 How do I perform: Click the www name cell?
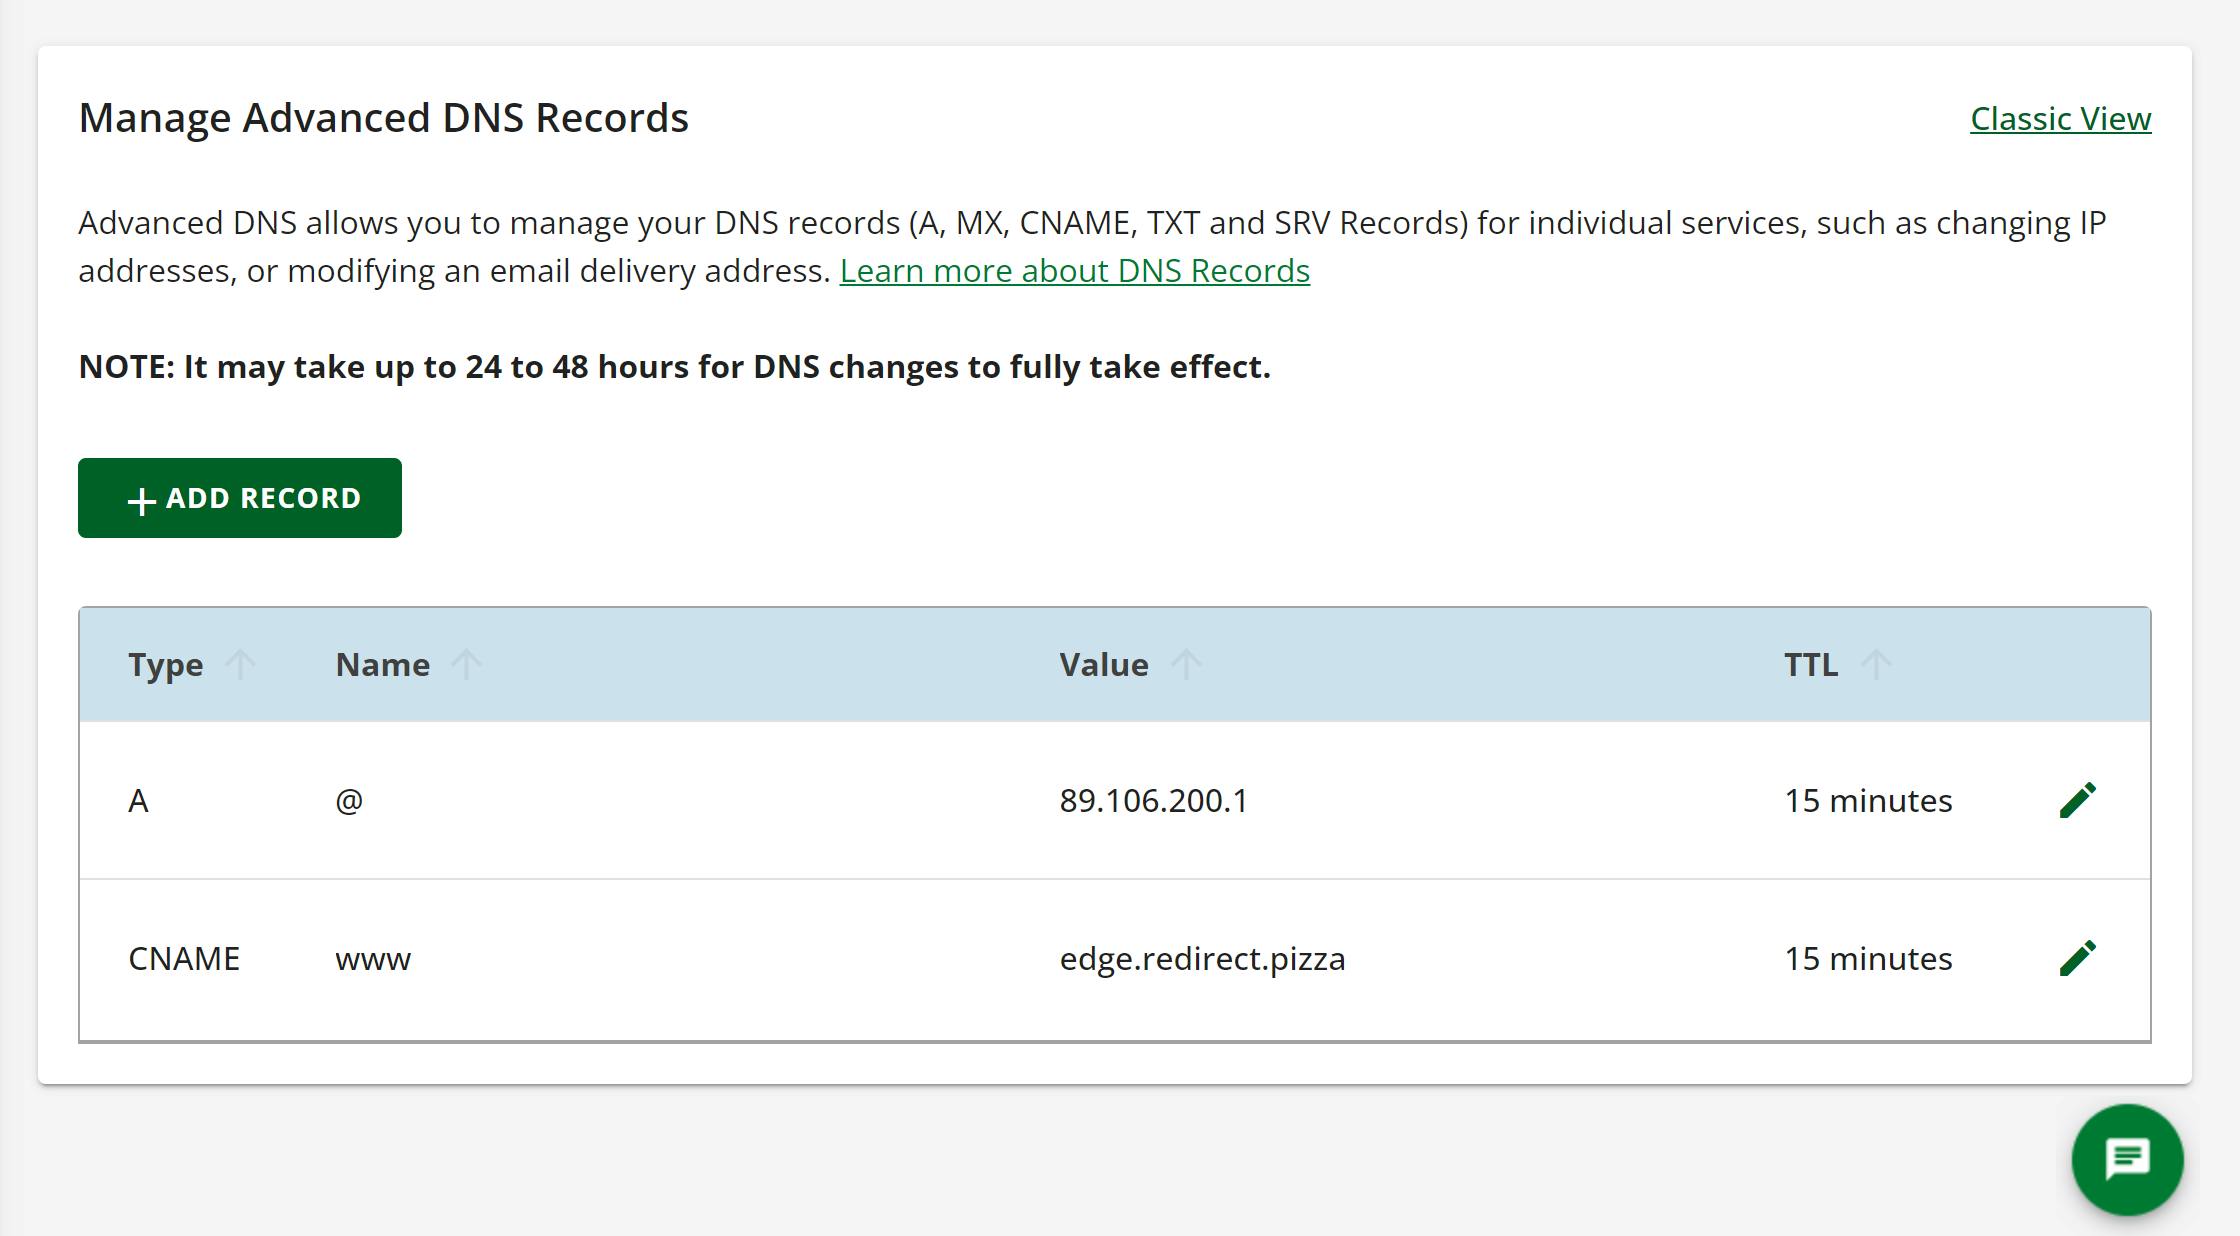pos(373,958)
